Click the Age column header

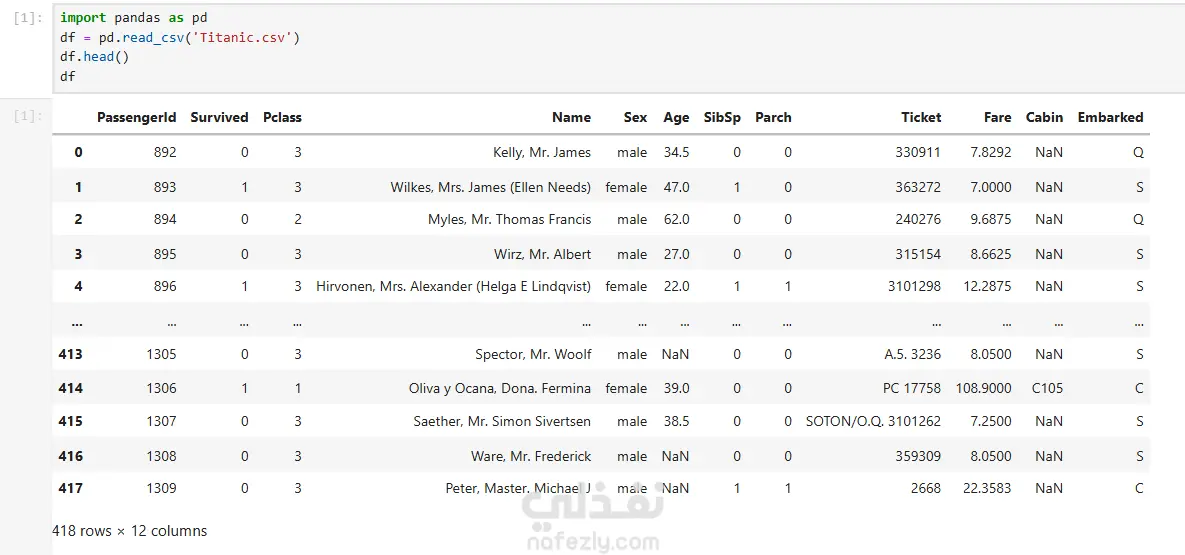click(676, 117)
